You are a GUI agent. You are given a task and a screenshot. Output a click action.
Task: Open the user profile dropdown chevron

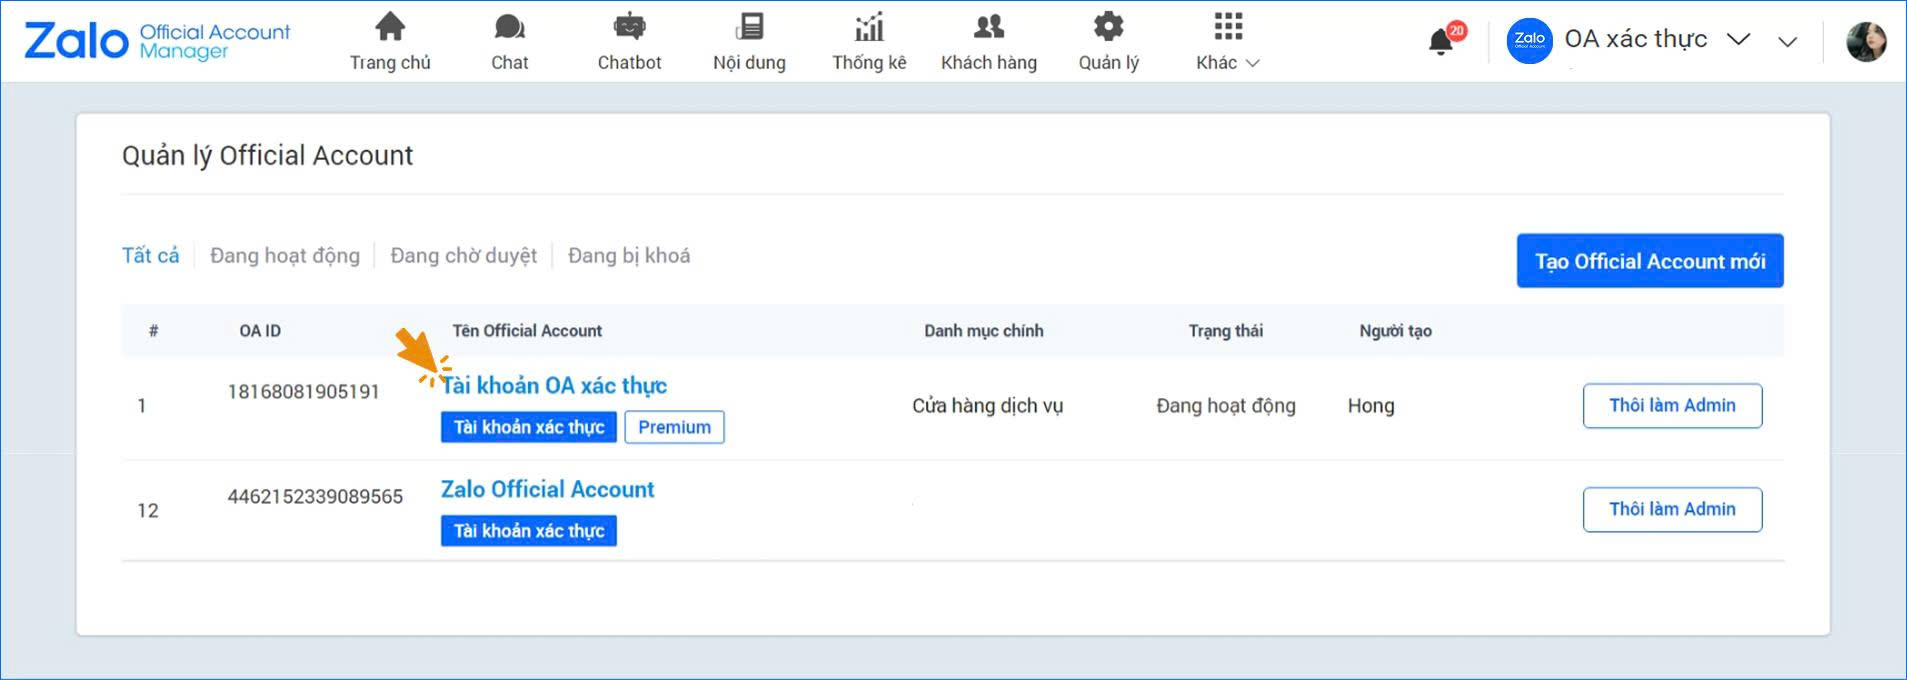[1787, 42]
